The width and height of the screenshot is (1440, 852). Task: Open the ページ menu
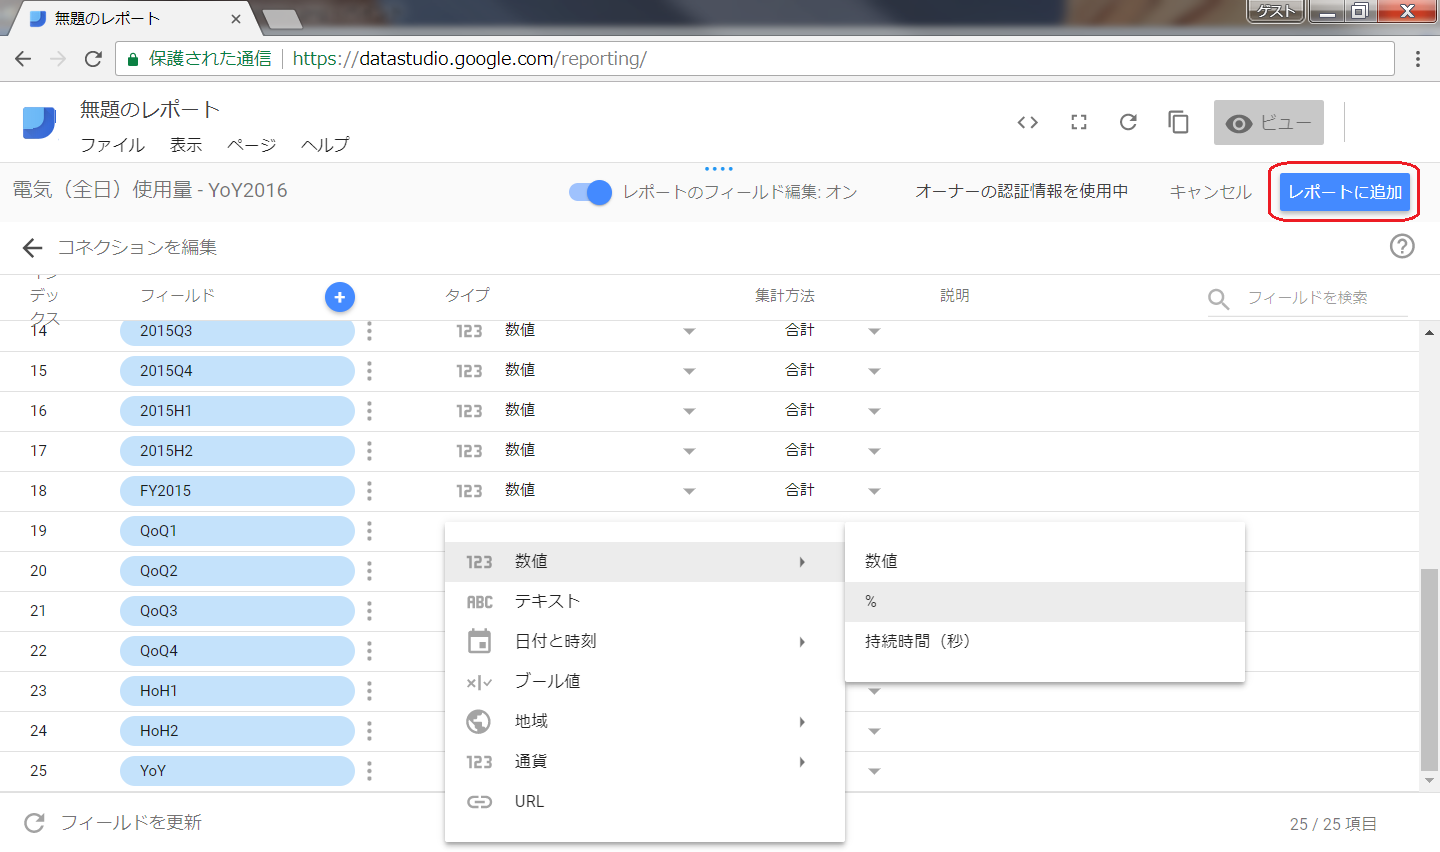251,145
